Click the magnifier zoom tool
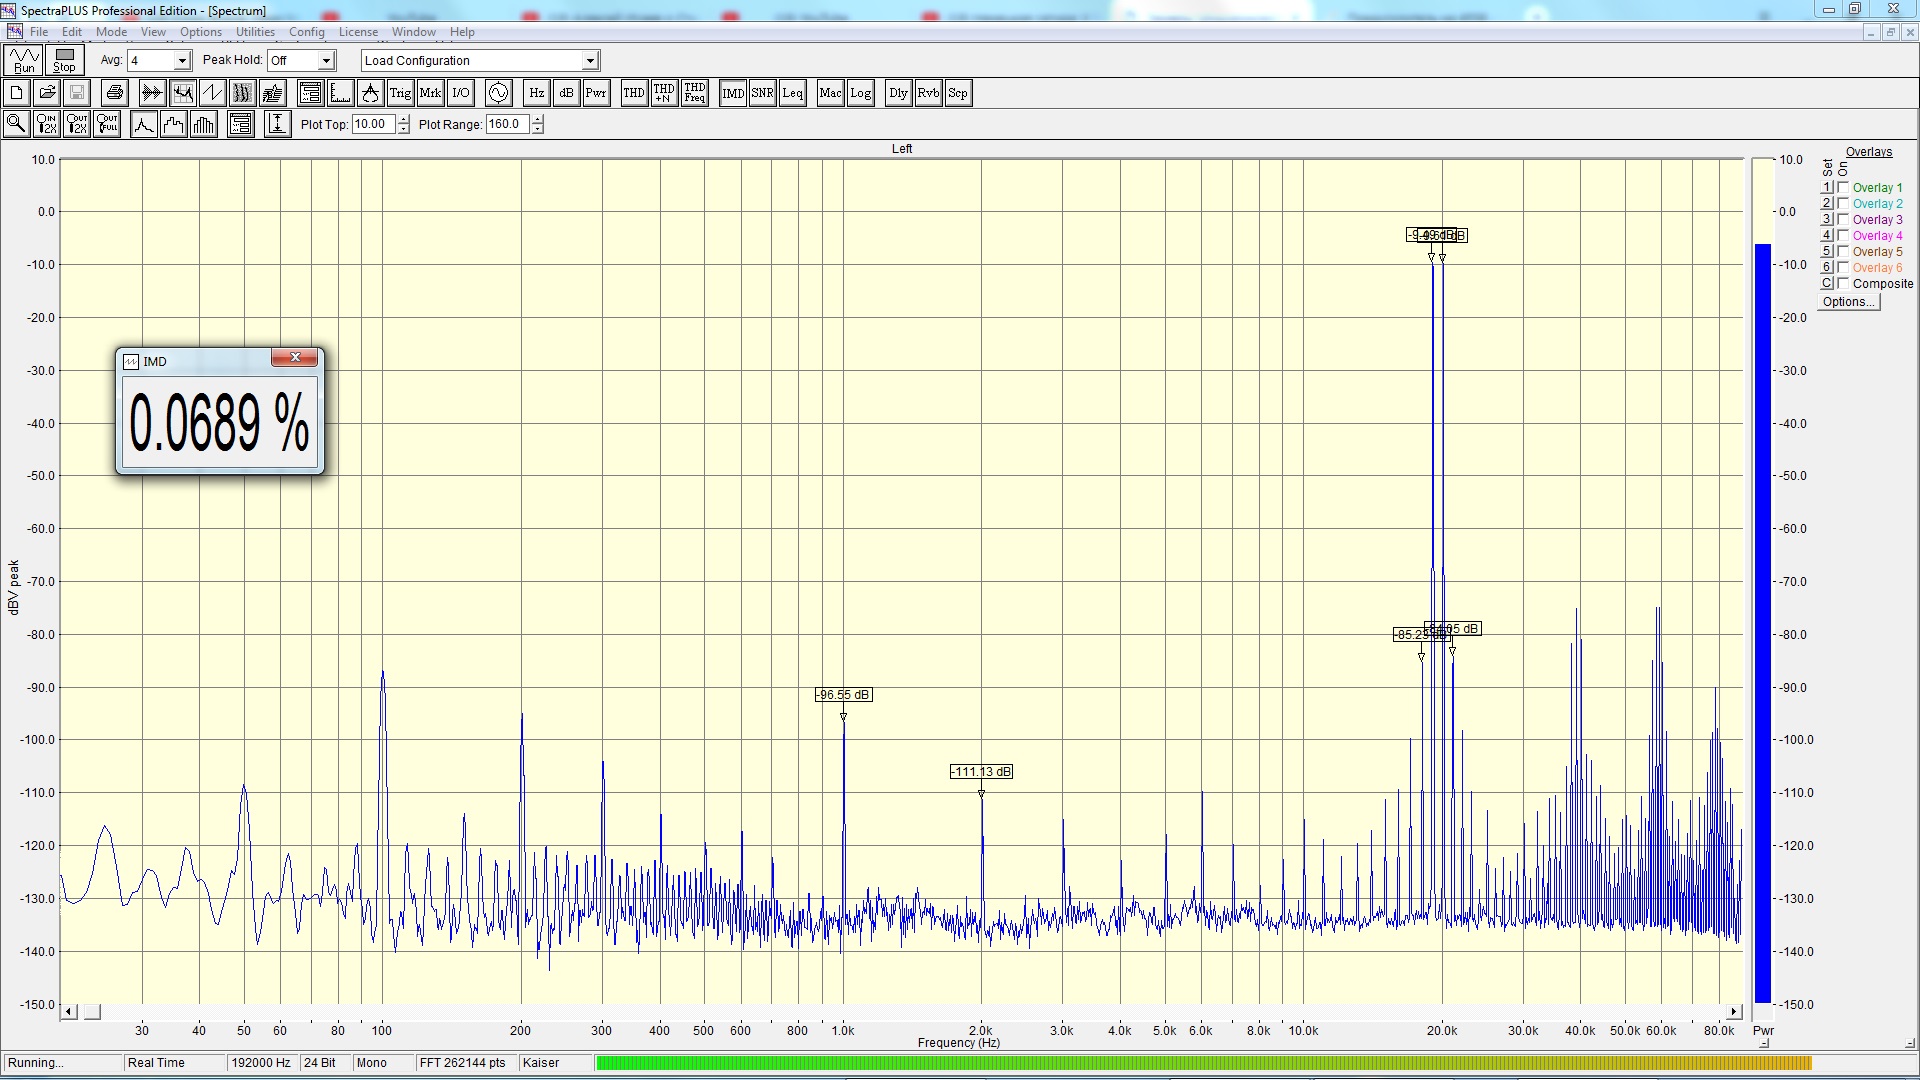 pyautogui.click(x=16, y=124)
